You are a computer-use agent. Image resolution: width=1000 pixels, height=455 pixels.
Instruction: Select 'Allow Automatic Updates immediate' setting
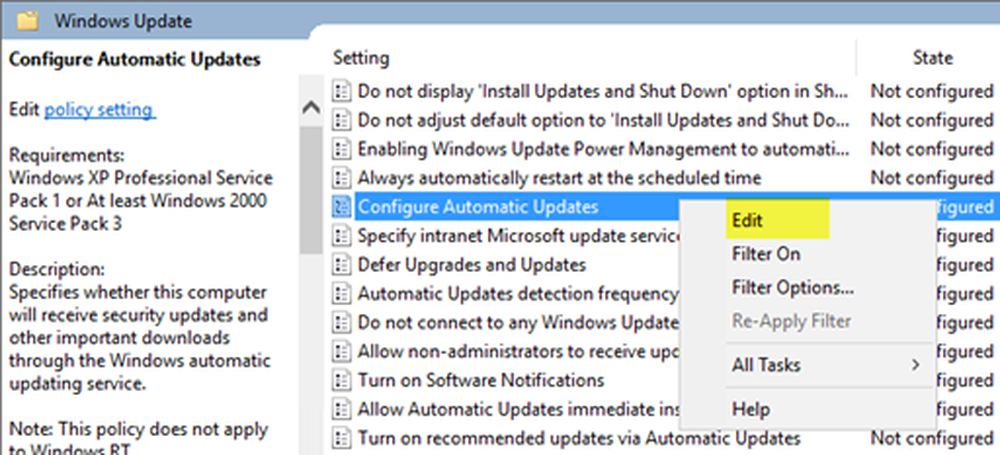click(x=517, y=409)
